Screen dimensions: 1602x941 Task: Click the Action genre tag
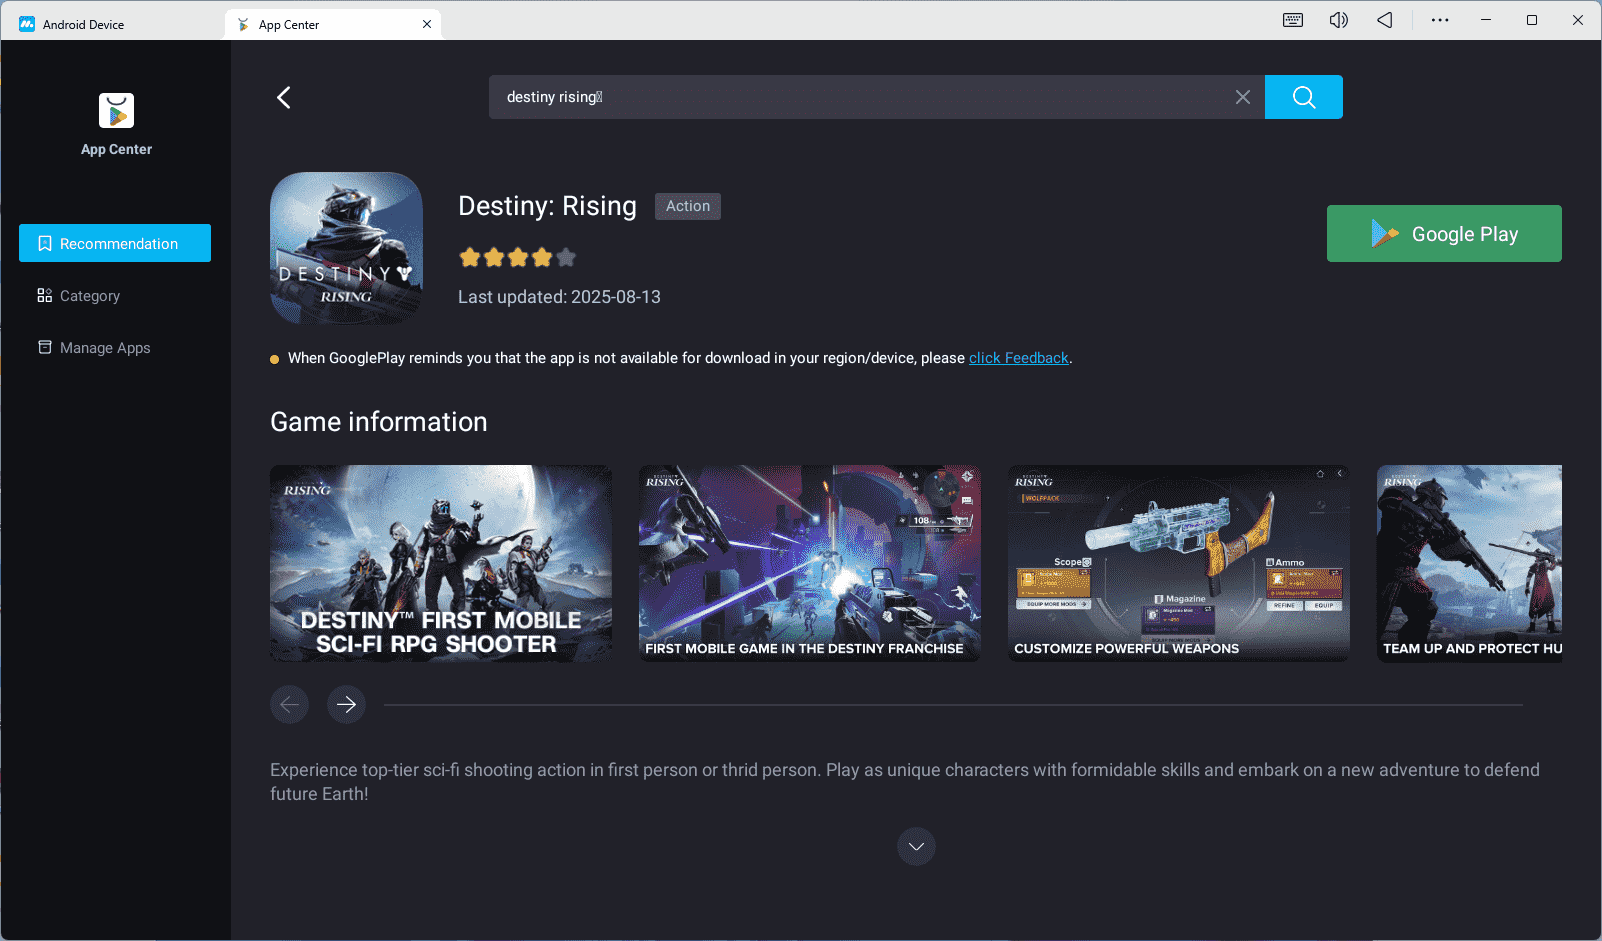[688, 206]
